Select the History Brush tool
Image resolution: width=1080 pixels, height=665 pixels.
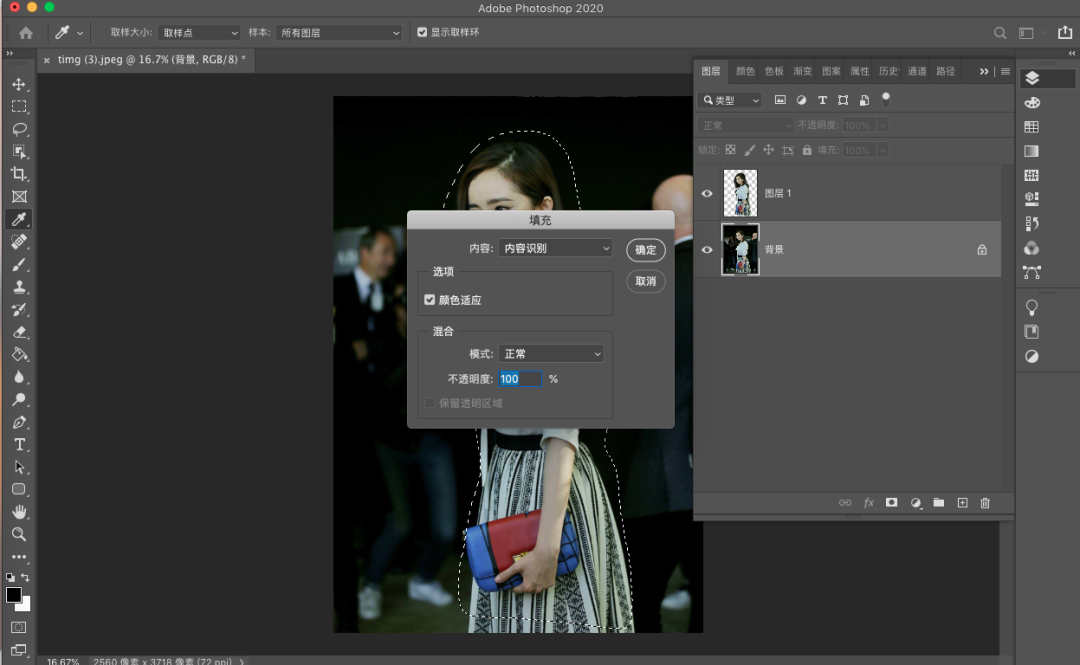coord(19,309)
